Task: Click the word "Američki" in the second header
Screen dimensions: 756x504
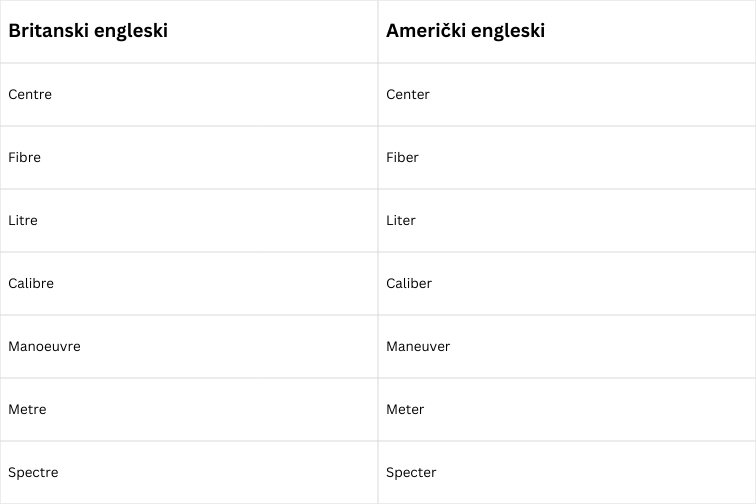Action: pyautogui.click(x=422, y=30)
